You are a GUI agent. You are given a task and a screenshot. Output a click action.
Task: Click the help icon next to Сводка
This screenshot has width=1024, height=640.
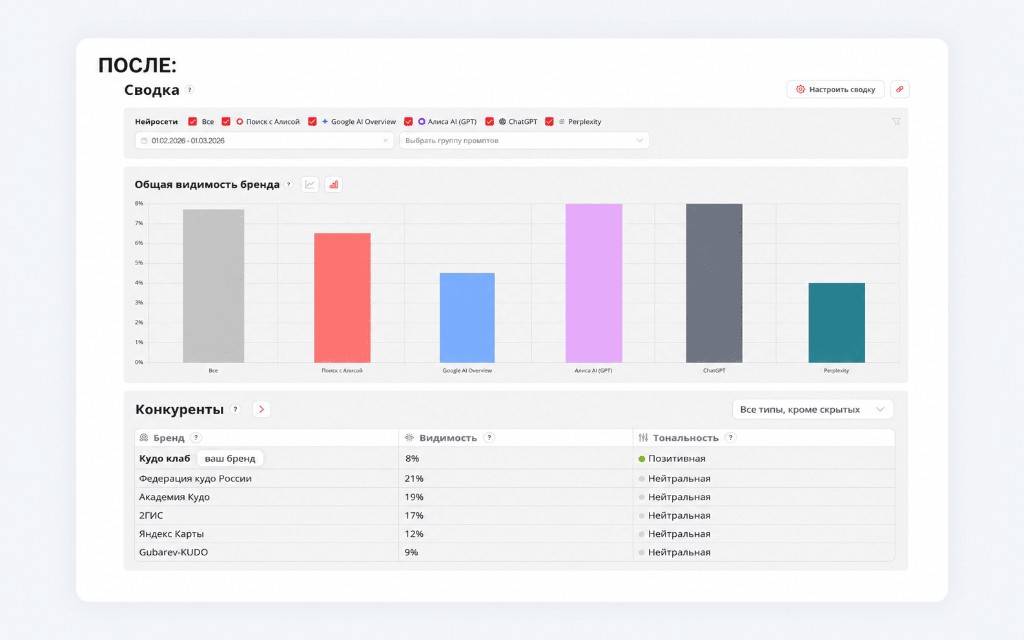189,90
